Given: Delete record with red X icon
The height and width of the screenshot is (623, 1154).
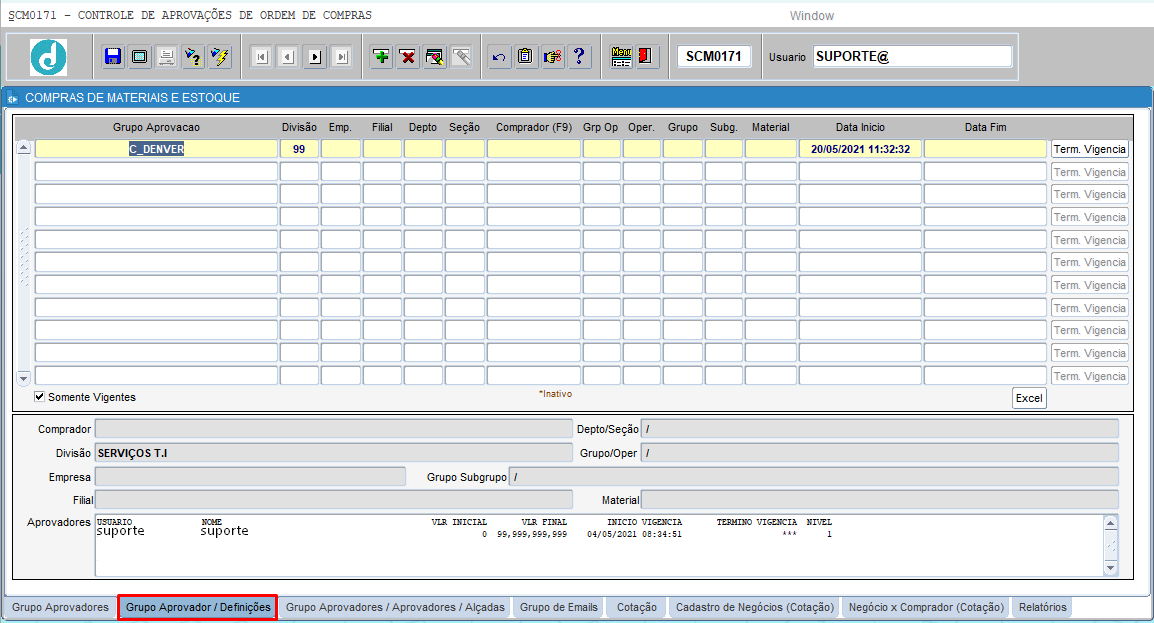Looking at the screenshot, I should [408, 57].
